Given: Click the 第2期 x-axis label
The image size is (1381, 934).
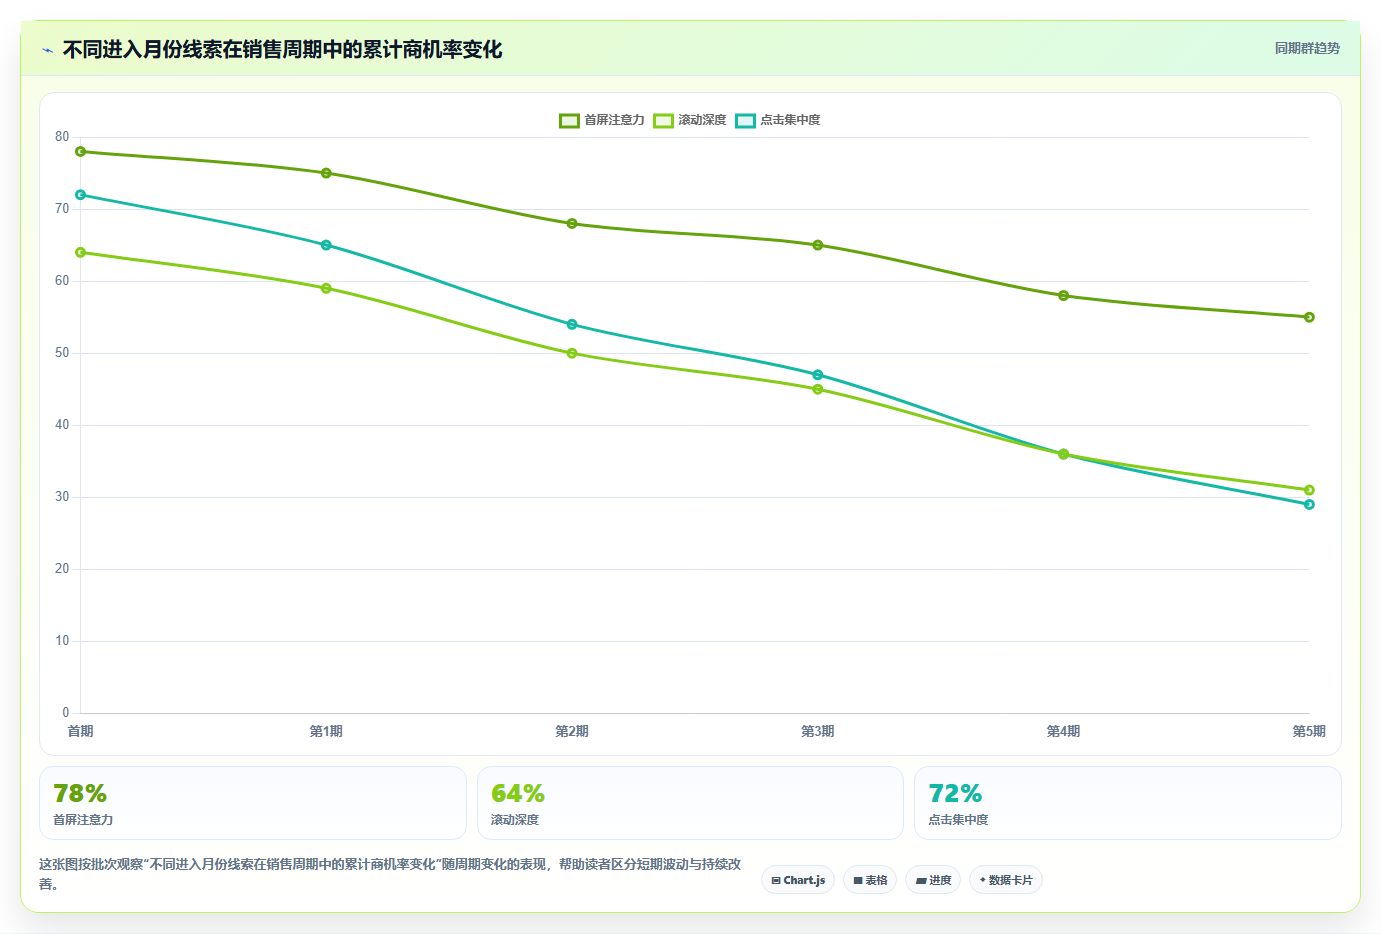Looking at the screenshot, I should coord(572,732).
